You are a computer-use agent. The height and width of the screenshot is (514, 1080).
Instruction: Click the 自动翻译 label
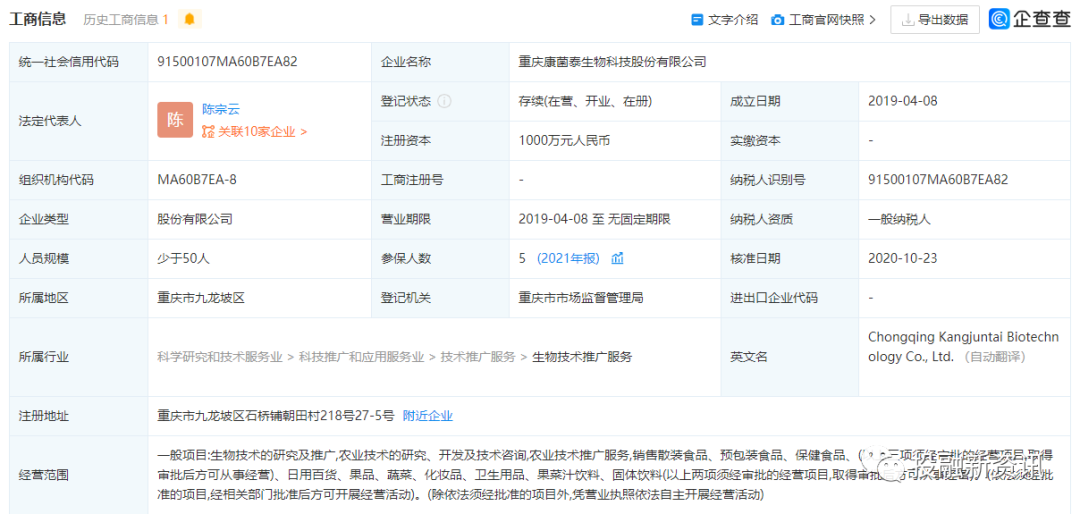(x=995, y=357)
